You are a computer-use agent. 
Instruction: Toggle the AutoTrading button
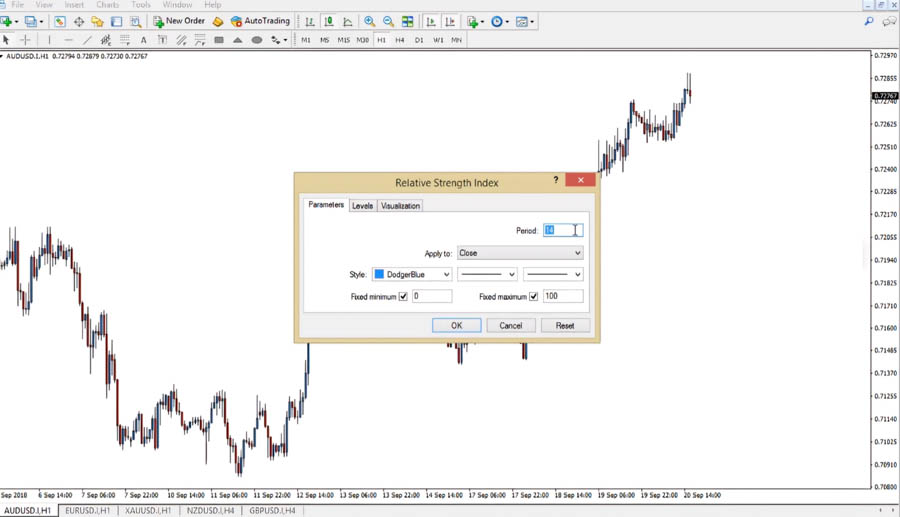261,21
